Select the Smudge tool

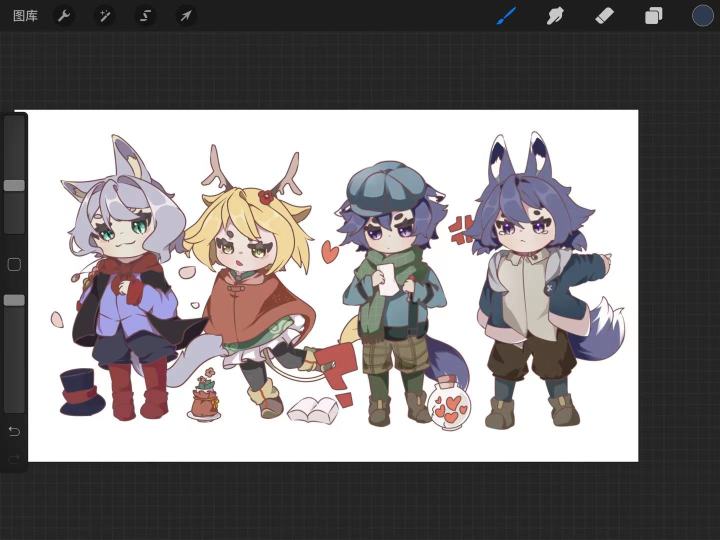tap(555, 16)
